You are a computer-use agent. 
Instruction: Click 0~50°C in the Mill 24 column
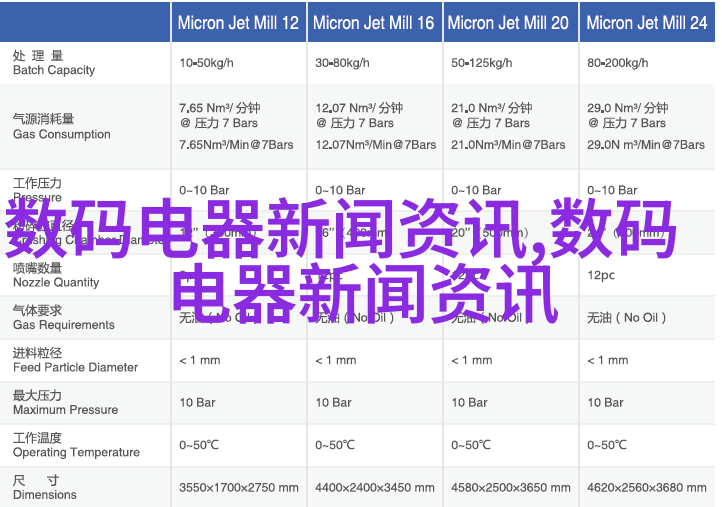[x=607, y=445]
